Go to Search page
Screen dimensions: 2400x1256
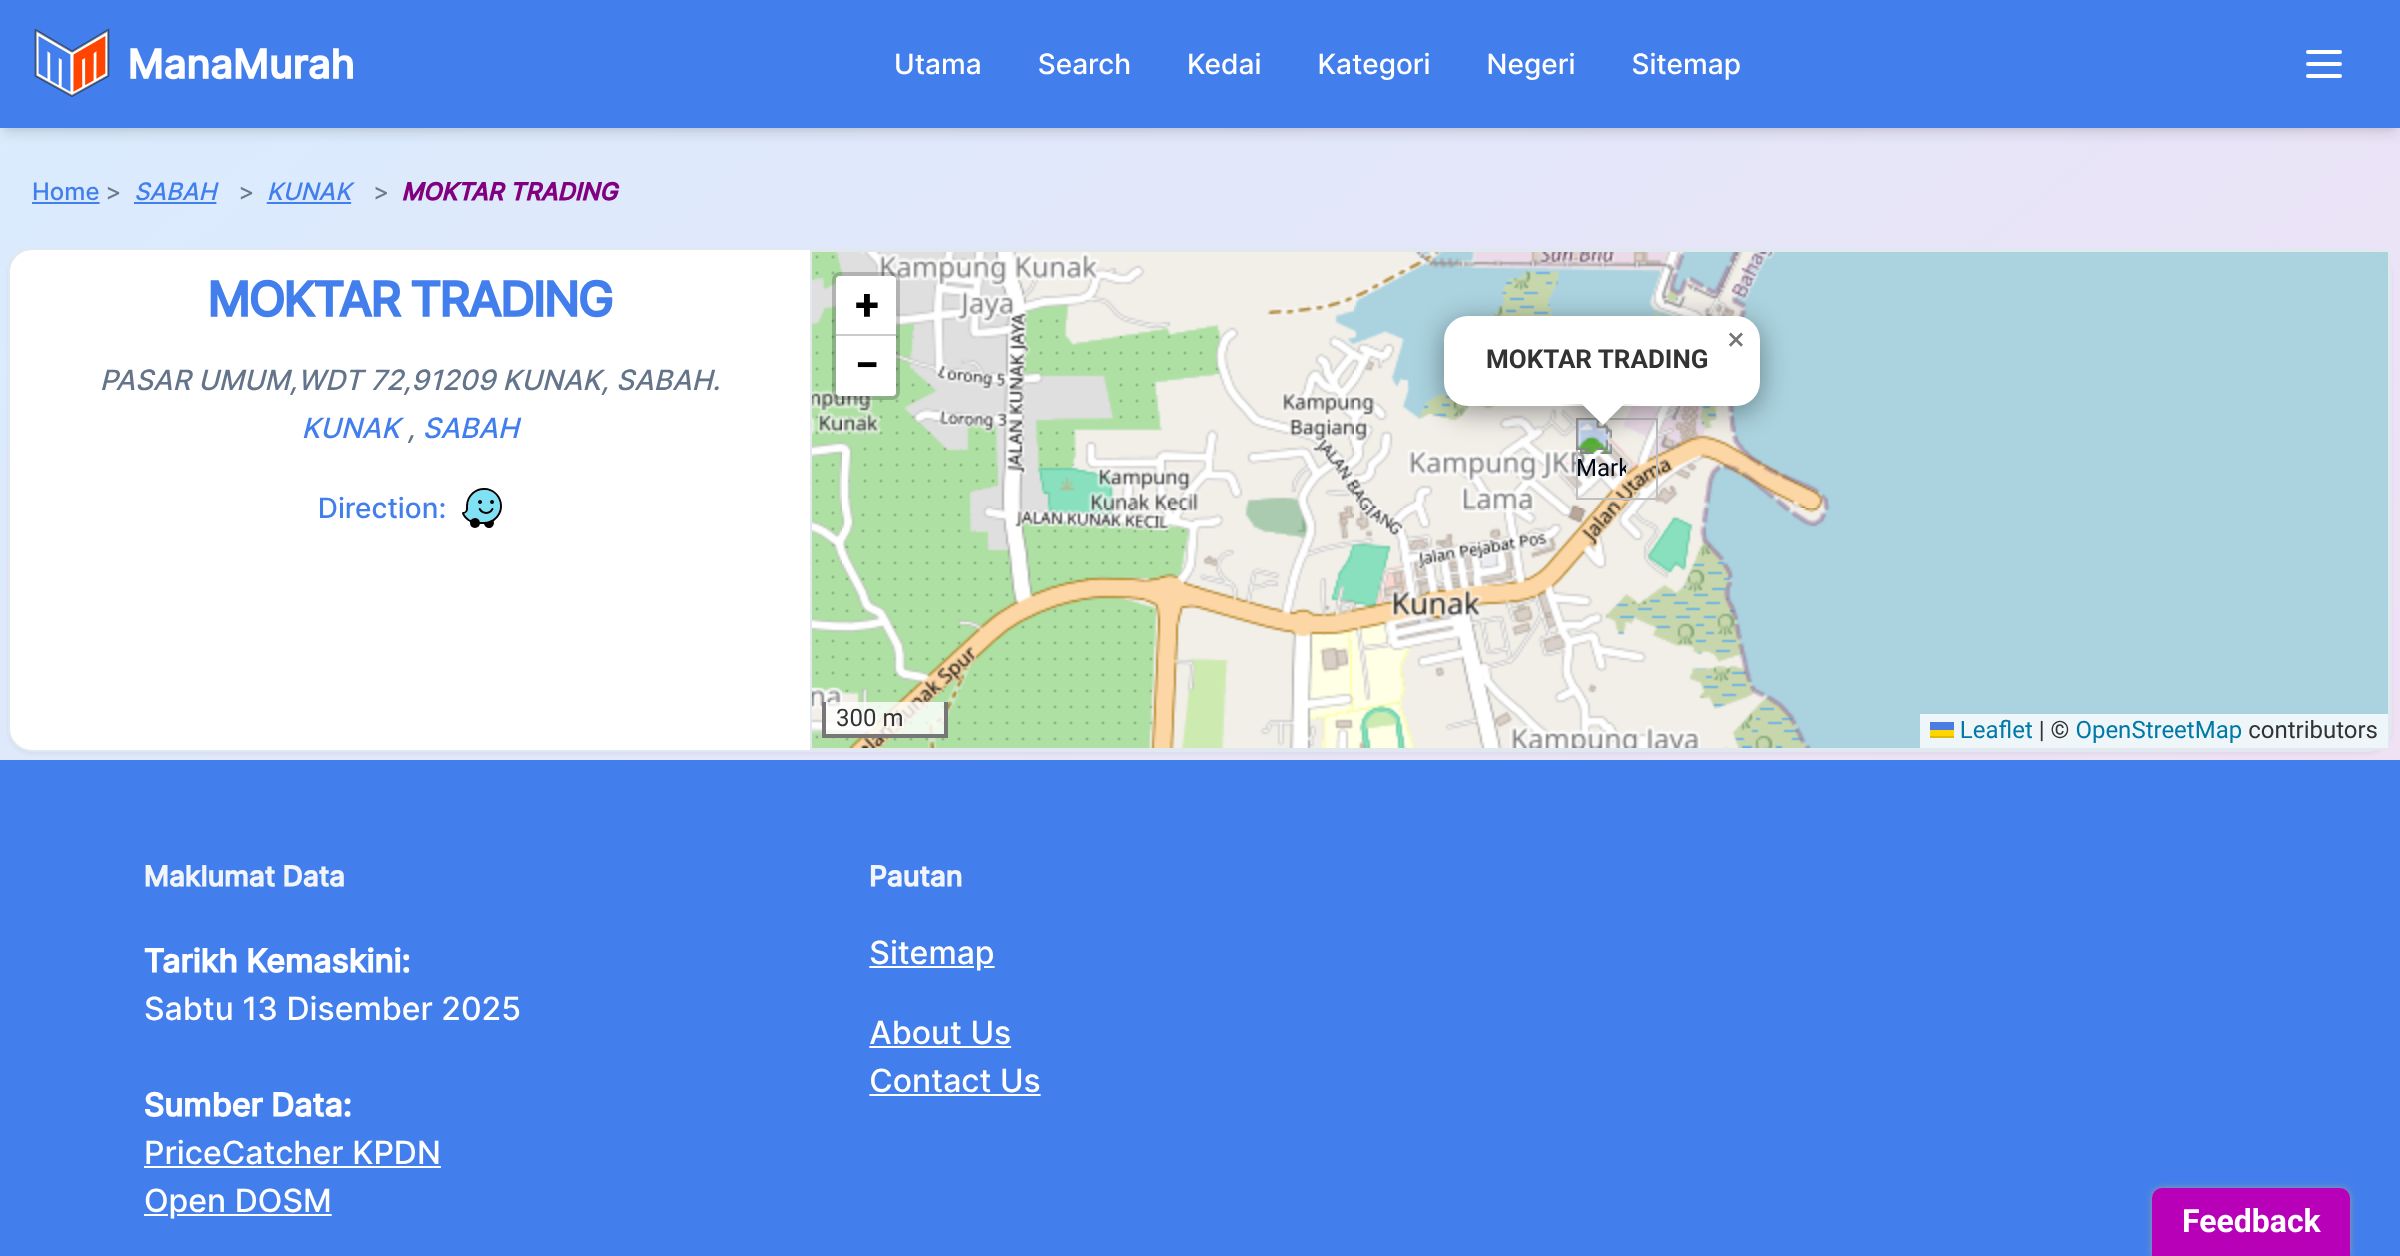point(1084,64)
